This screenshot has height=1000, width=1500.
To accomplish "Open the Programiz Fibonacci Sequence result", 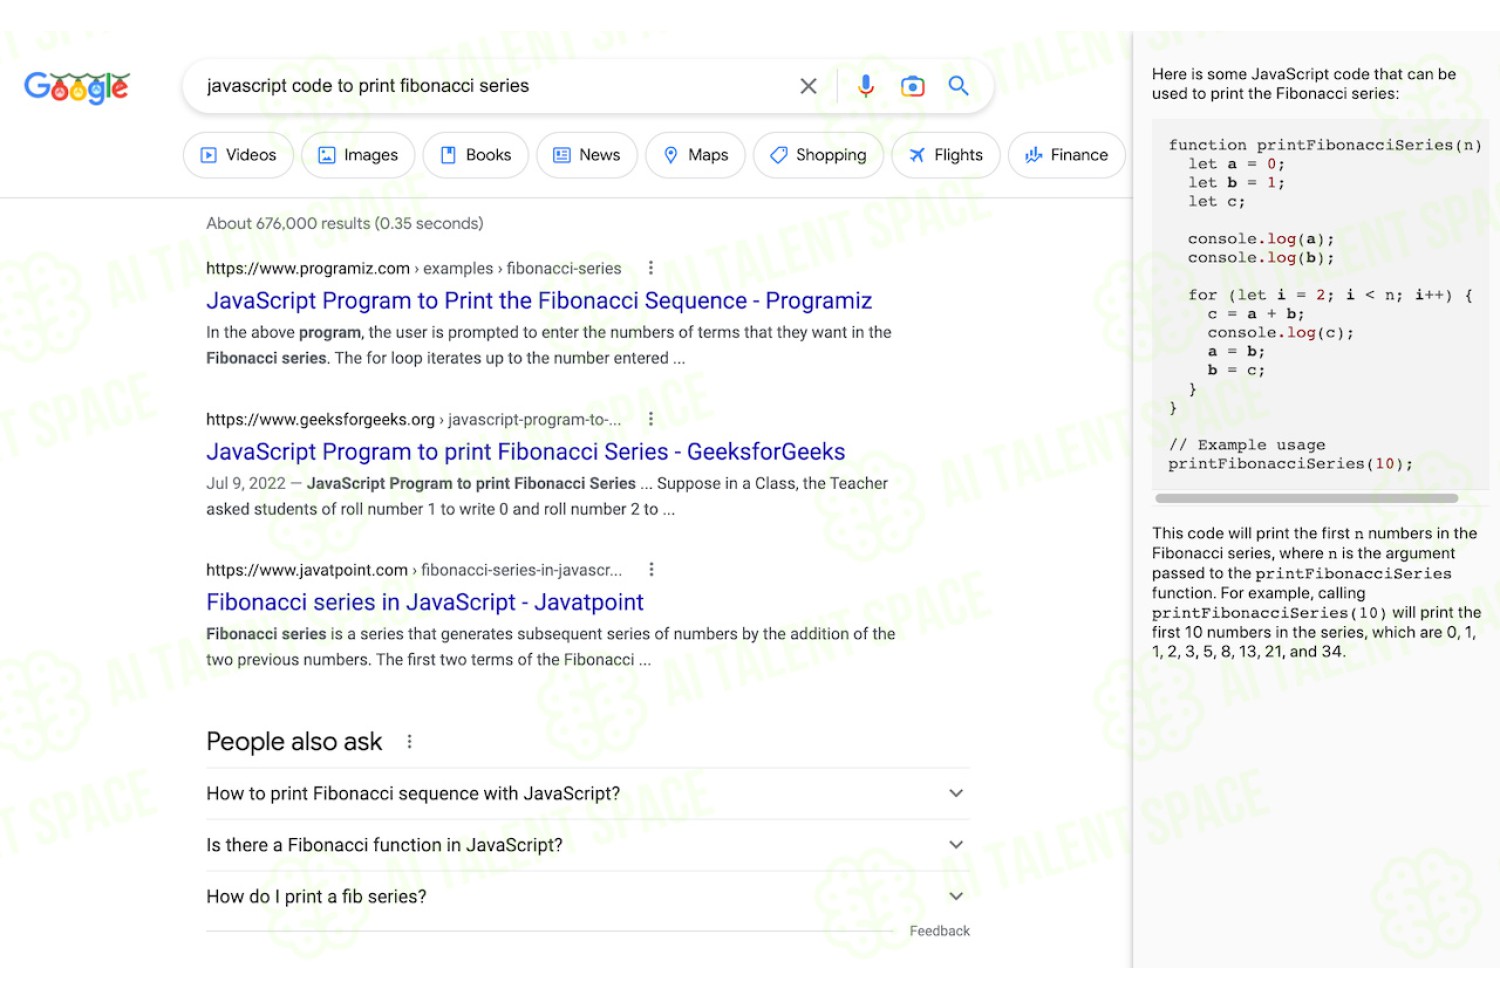I will [539, 301].
